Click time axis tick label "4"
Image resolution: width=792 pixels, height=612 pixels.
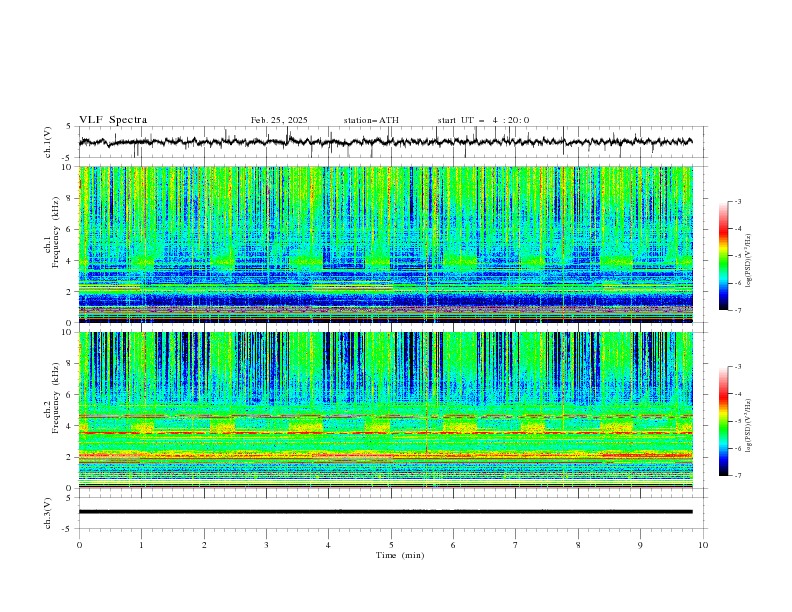(328, 545)
